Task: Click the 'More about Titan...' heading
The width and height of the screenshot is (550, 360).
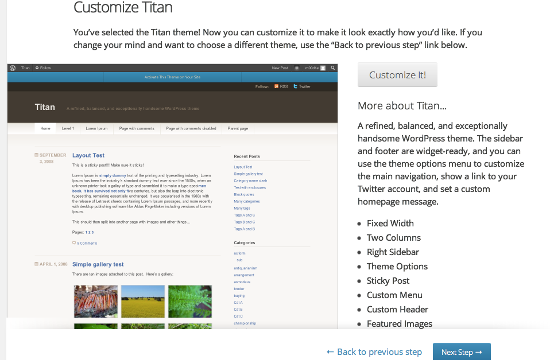Action: (x=402, y=106)
